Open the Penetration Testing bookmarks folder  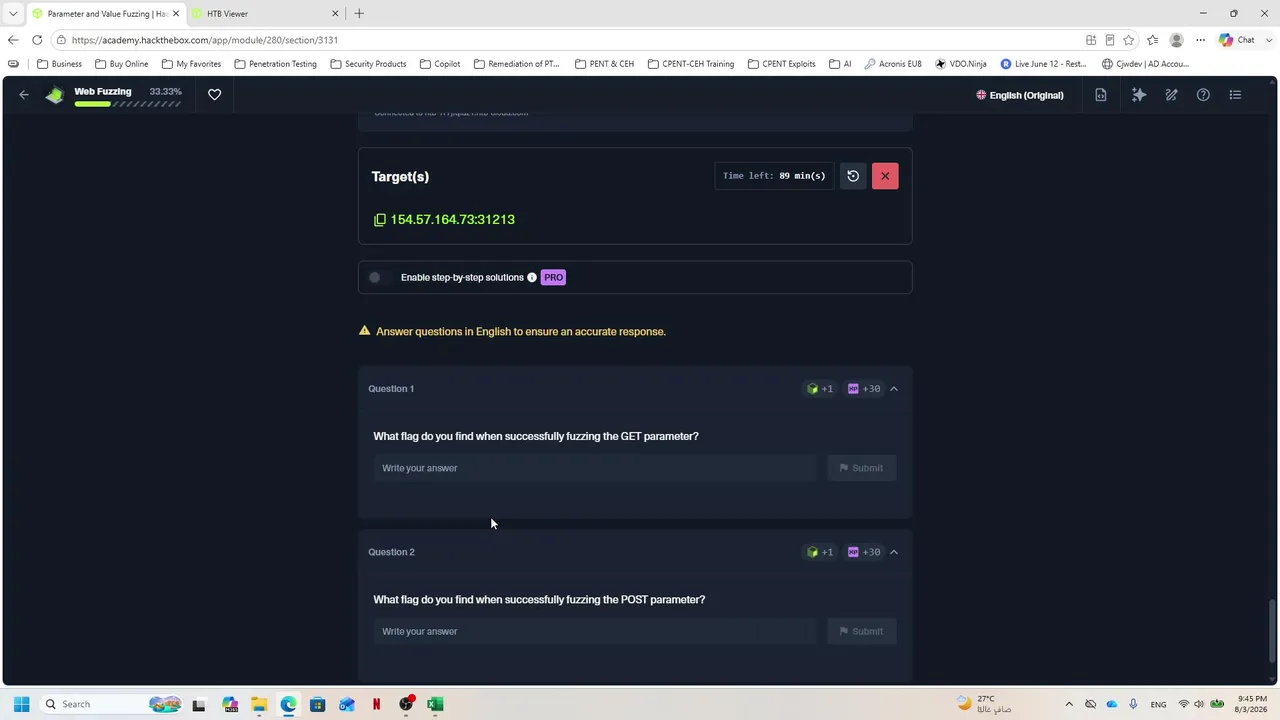tap(275, 64)
